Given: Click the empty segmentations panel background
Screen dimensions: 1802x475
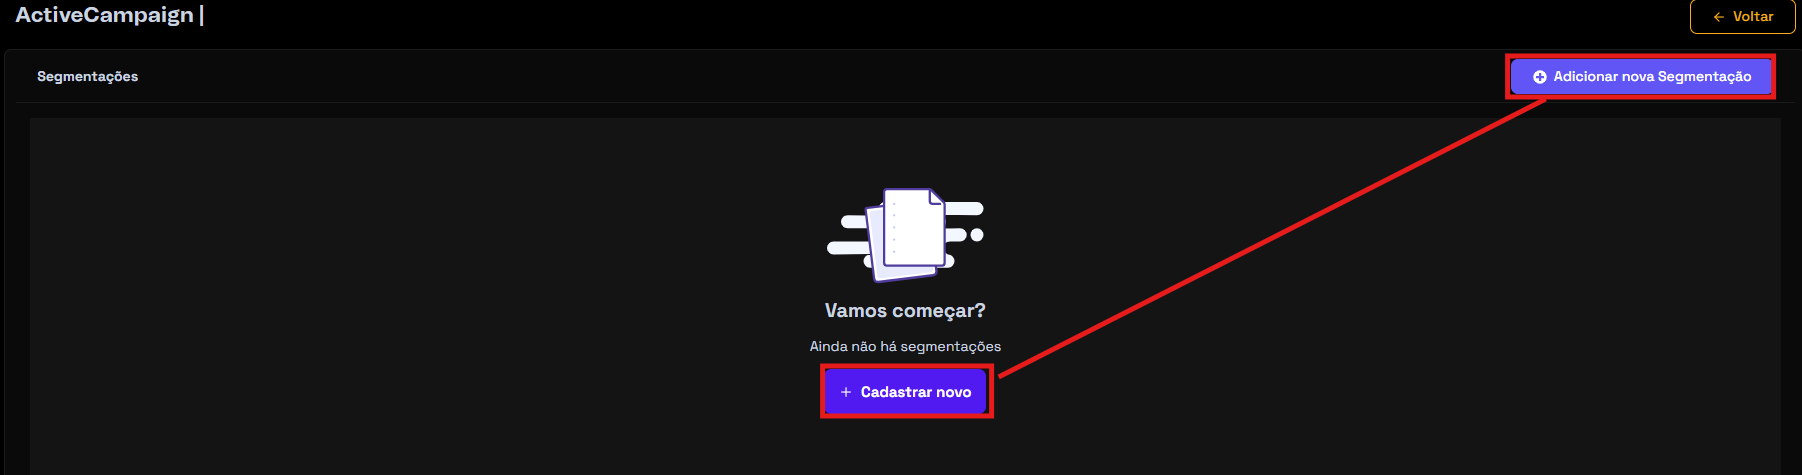Looking at the screenshot, I should [400, 300].
